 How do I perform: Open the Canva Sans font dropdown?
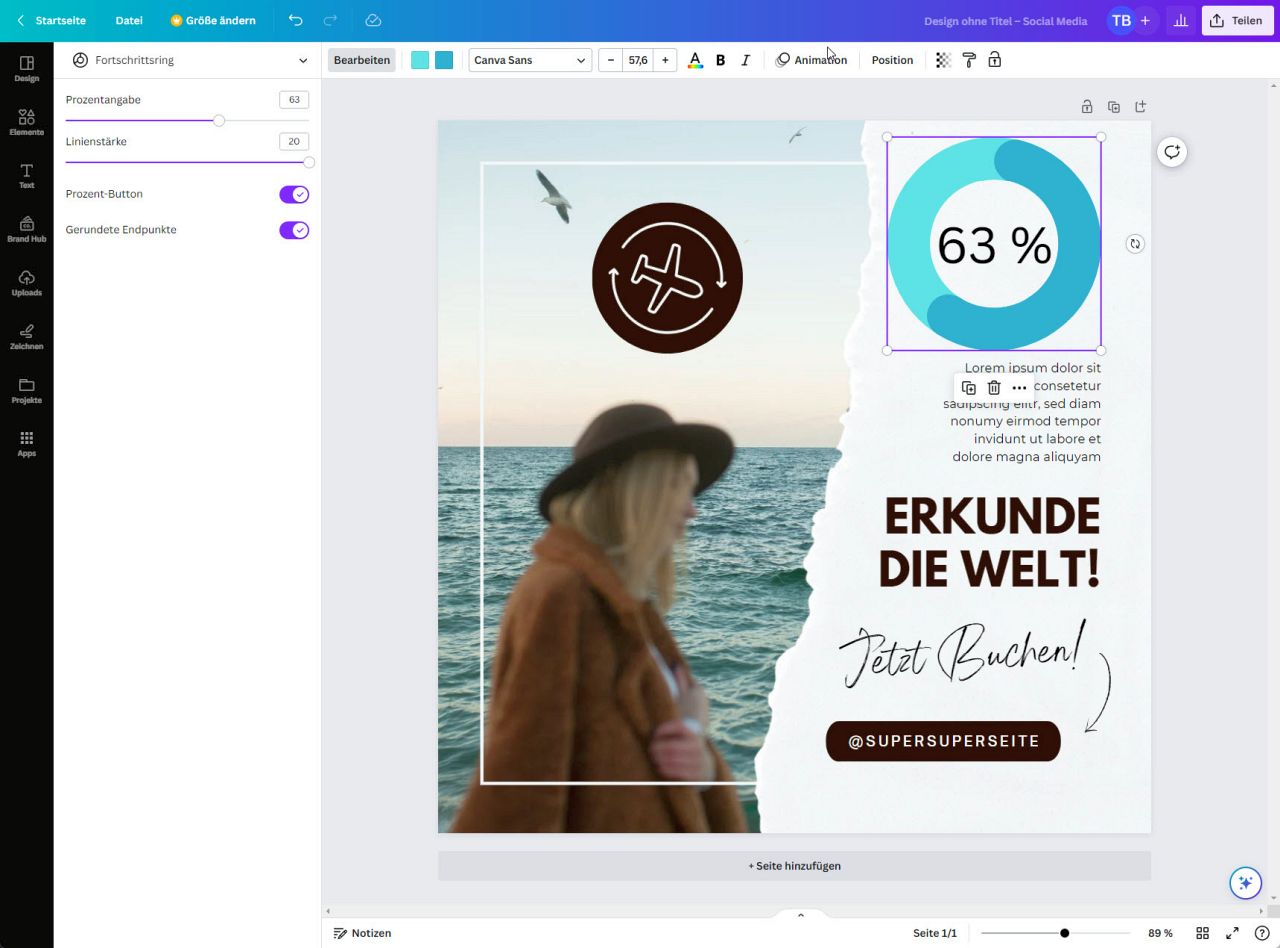530,60
